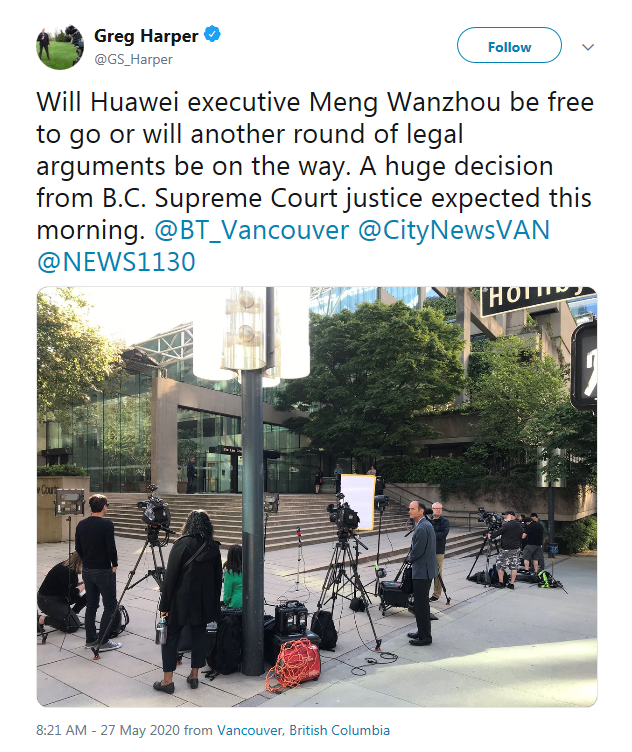Click the orange extension cord in the photo
Screen dimensions: 632x752
(294, 666)
